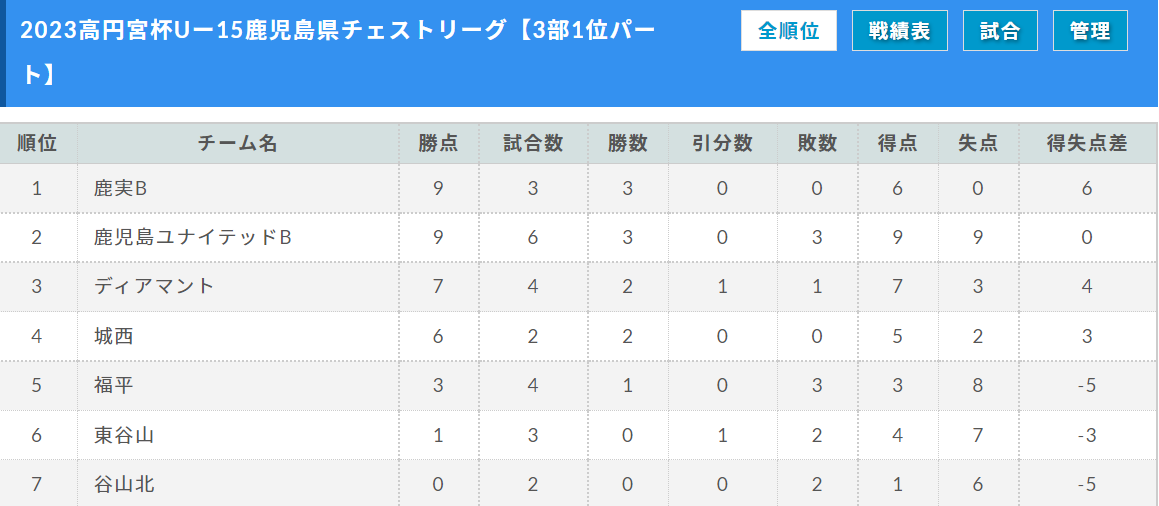The image size is (1159, 506).
Task: Click the 得失点差 column header
Action: tap(1087, 143)
